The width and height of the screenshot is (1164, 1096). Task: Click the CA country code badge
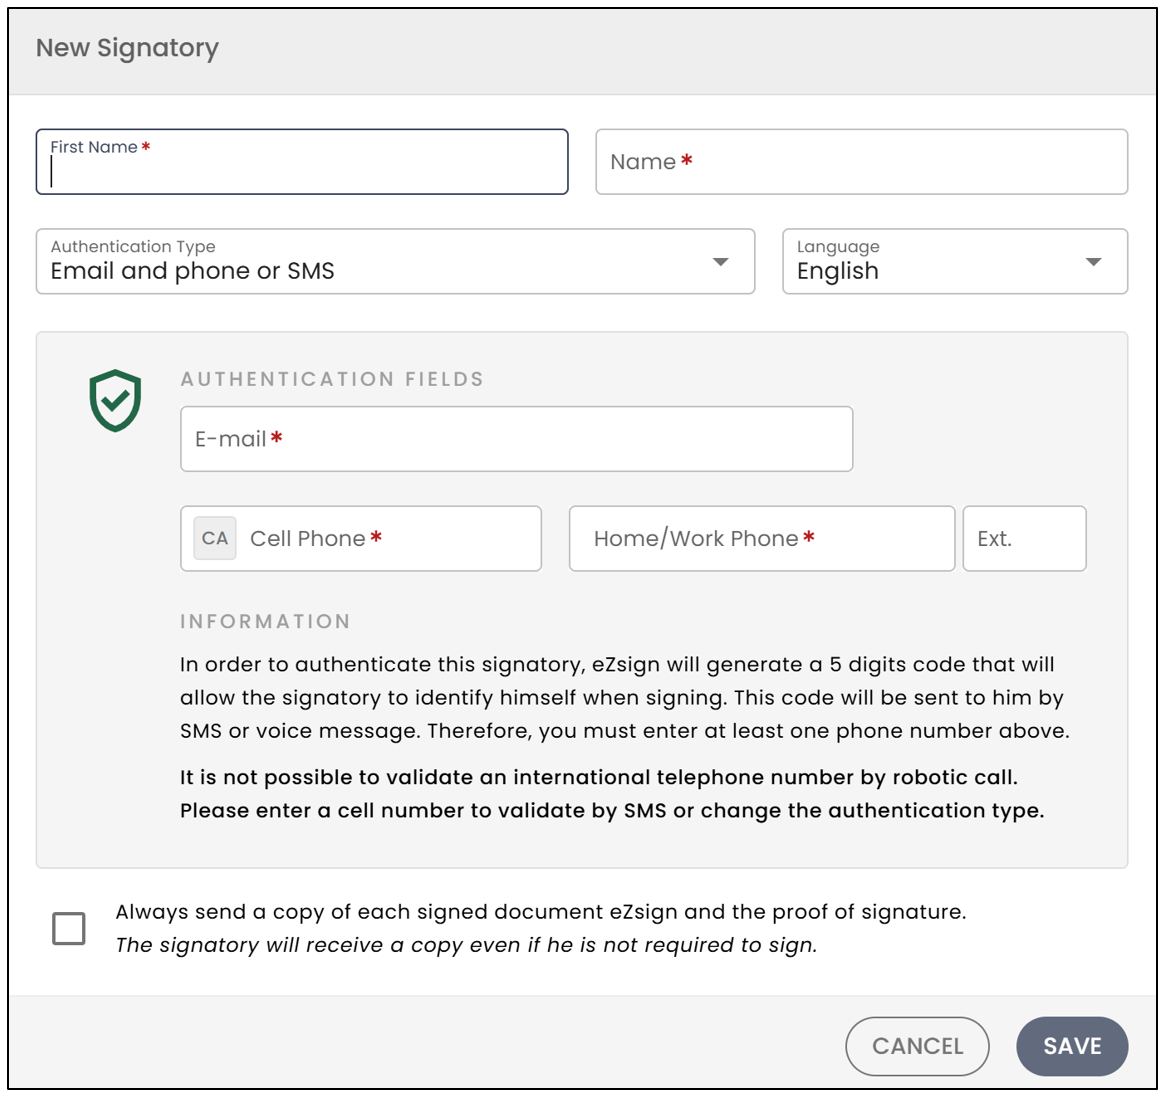pos(215,538)
